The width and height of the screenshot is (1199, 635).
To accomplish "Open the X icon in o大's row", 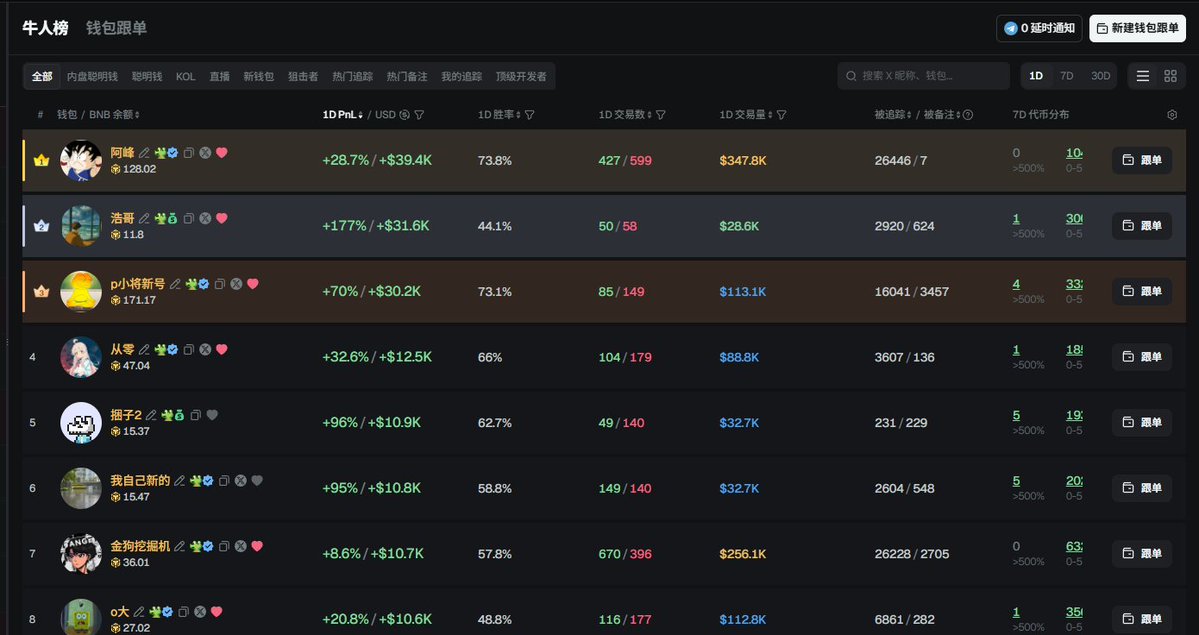I will point(200,612).
